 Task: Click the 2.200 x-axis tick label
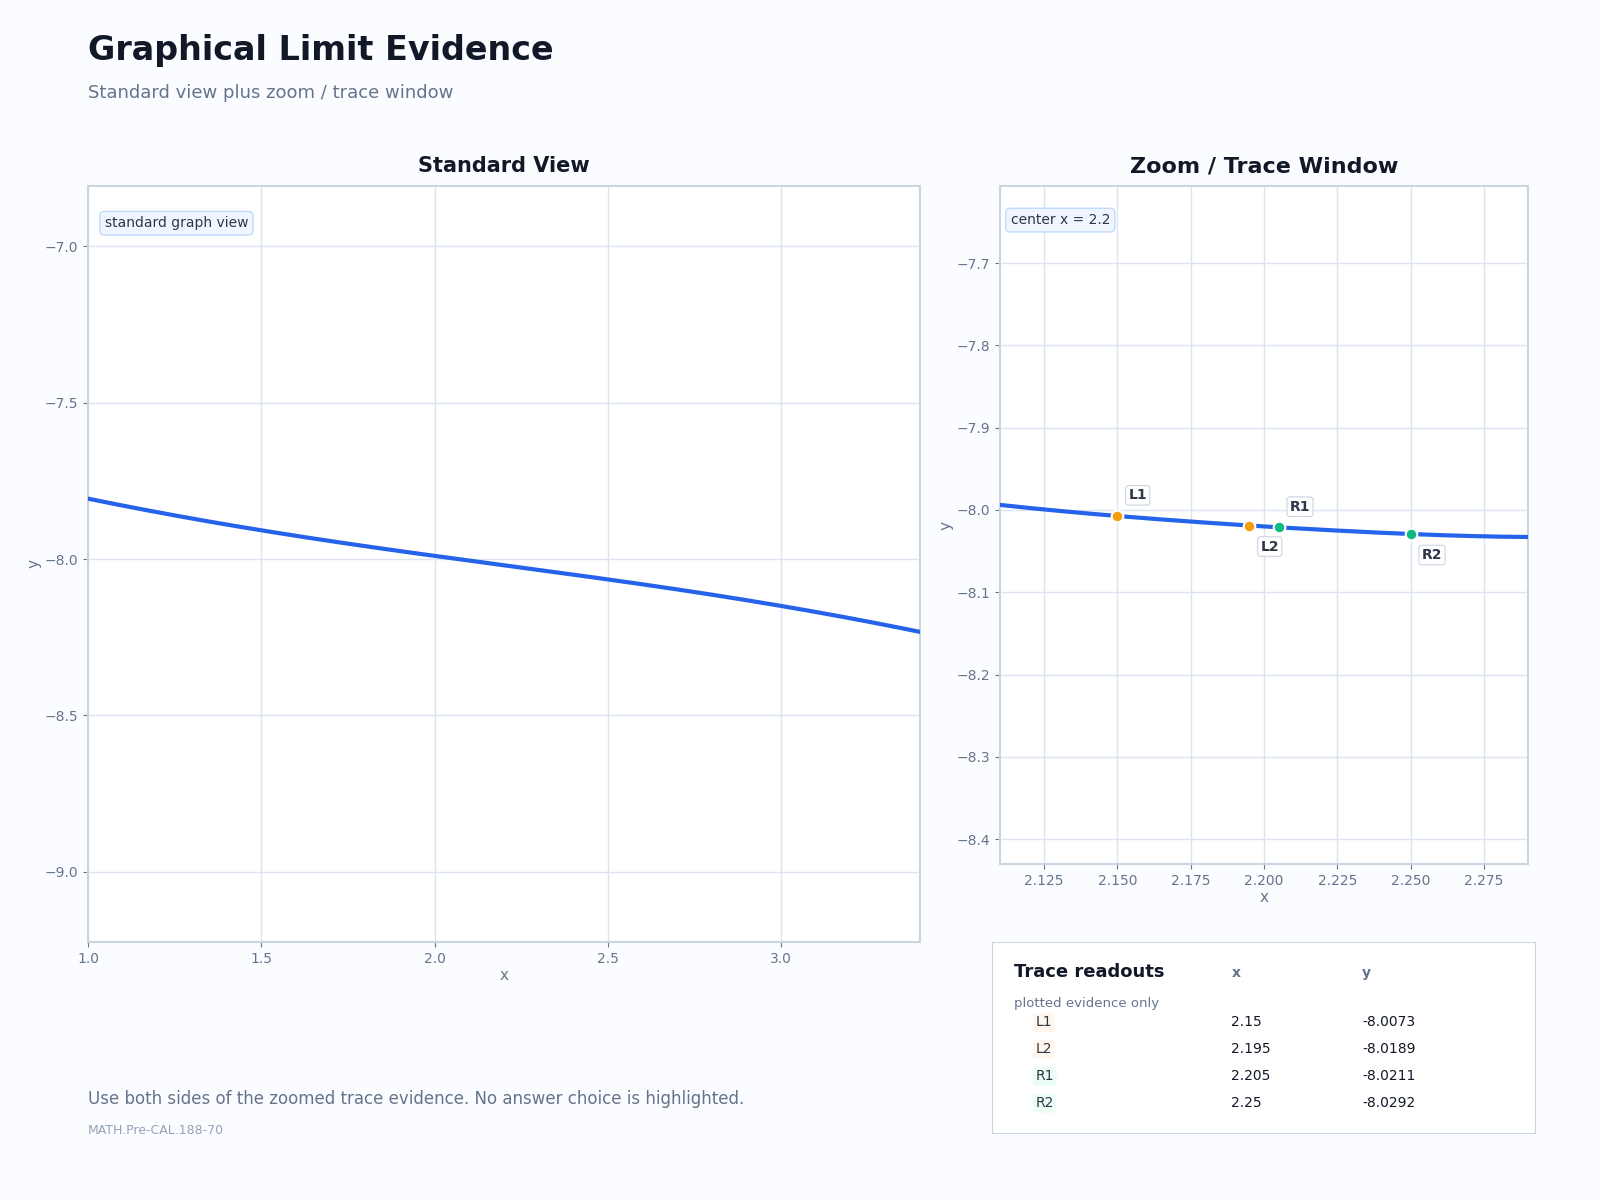tap(1264, 880)
